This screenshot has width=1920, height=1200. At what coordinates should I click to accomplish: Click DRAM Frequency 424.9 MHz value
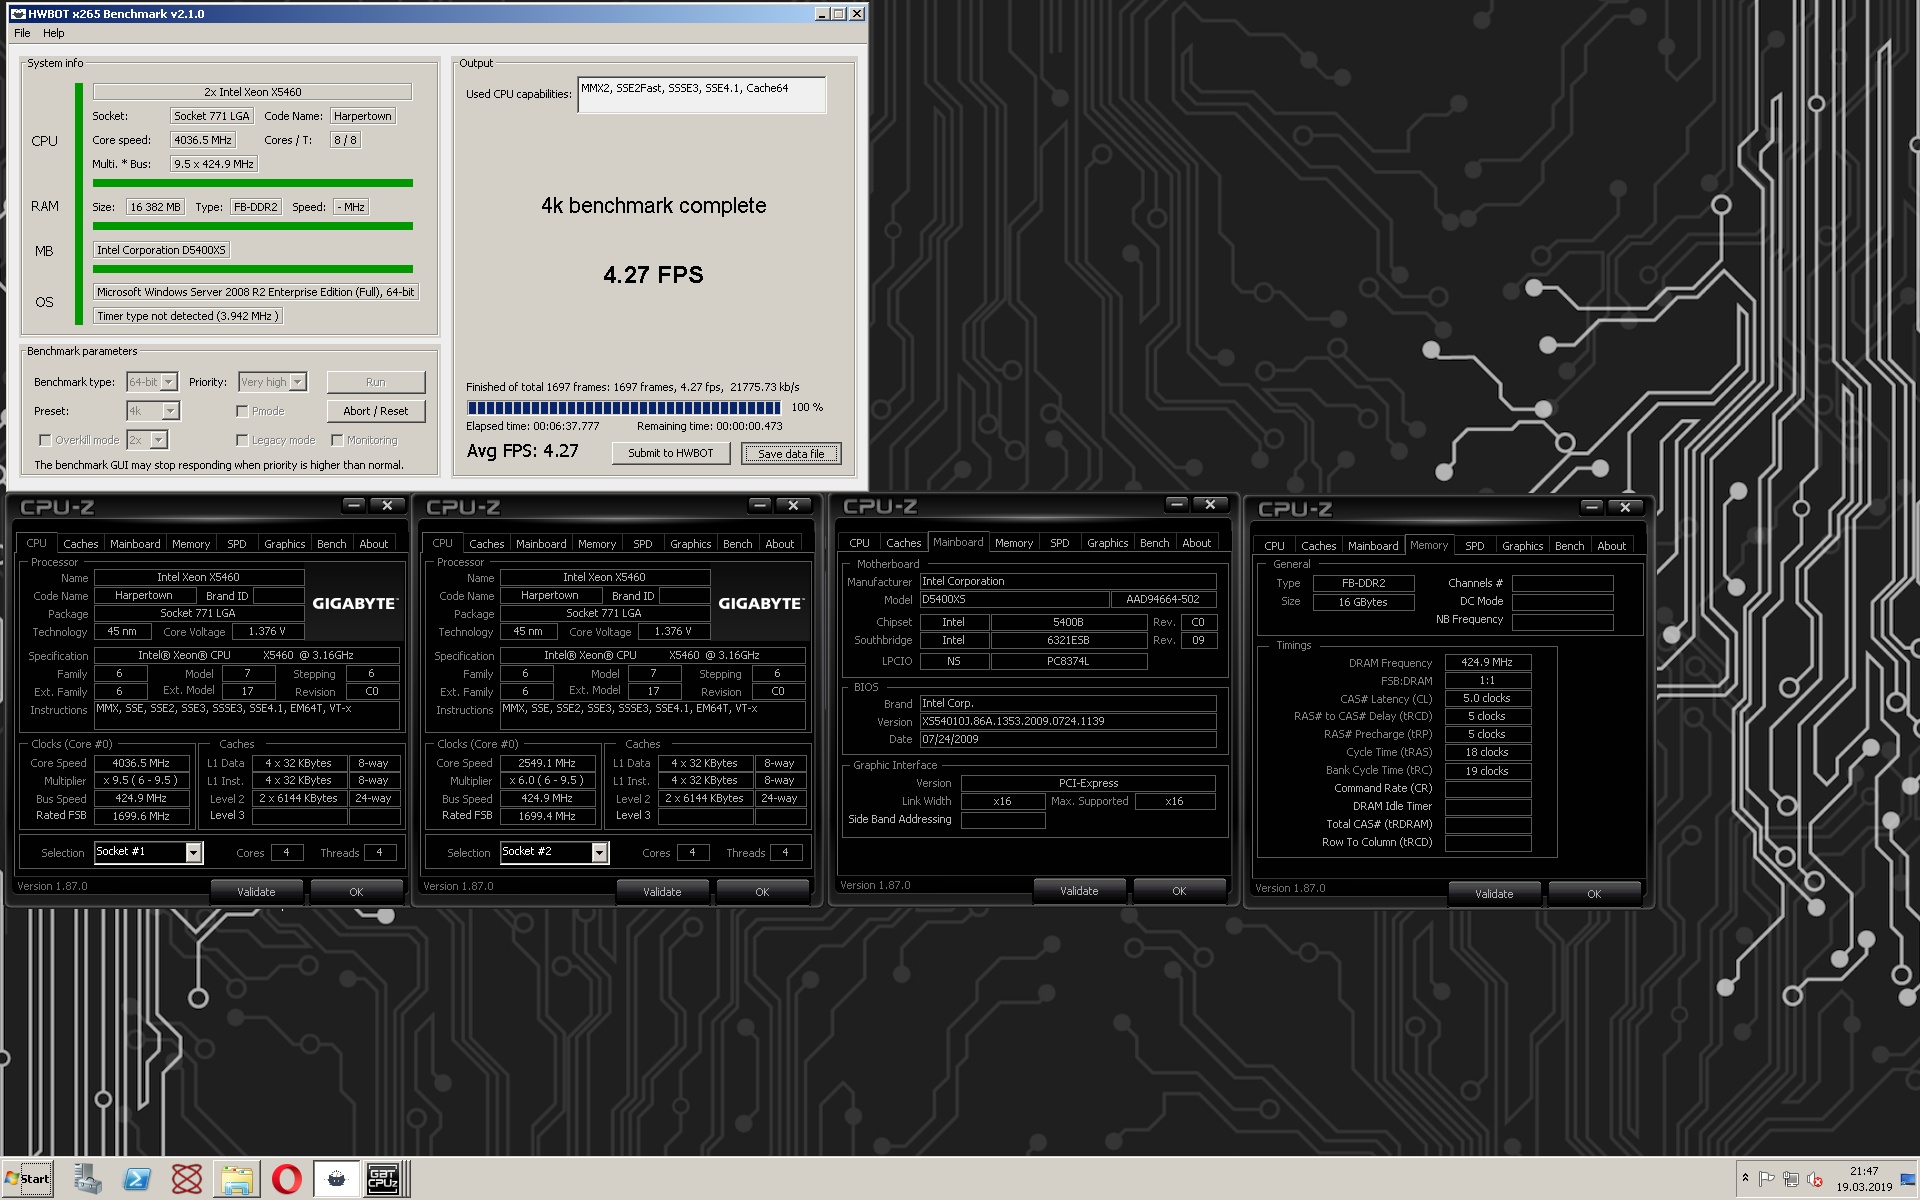point(1487,662)
